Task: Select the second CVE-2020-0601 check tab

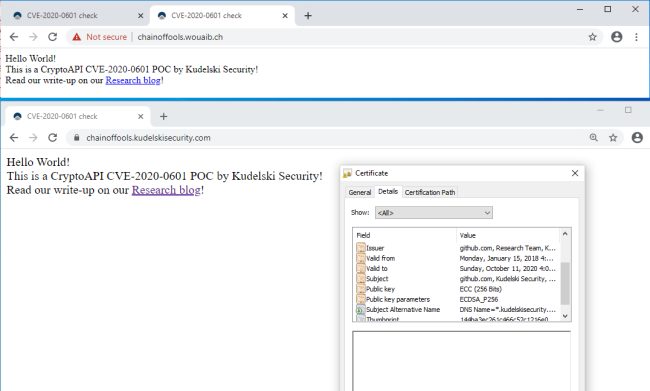Action: point(222,16)
